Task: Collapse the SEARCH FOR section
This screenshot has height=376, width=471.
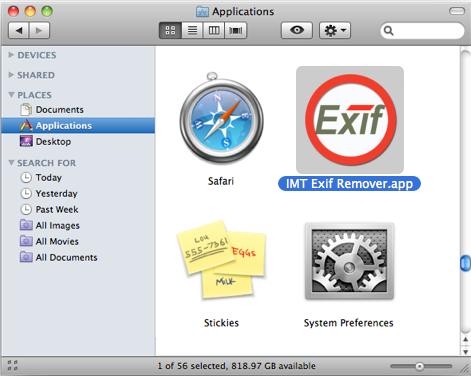Action: click(11, 163)
